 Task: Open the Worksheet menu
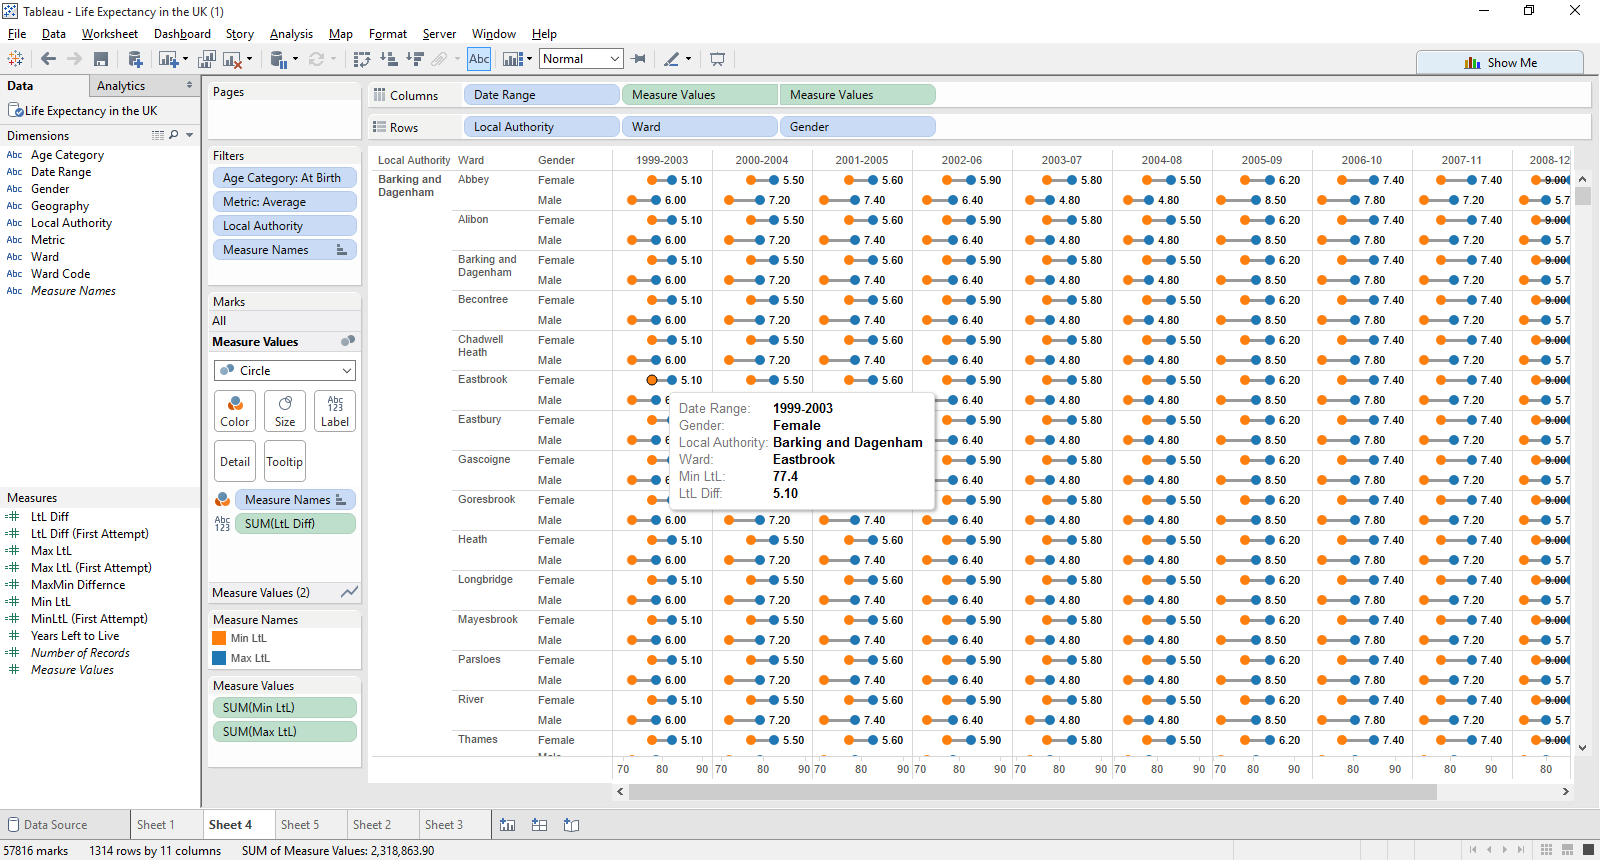tap(110, 34)
